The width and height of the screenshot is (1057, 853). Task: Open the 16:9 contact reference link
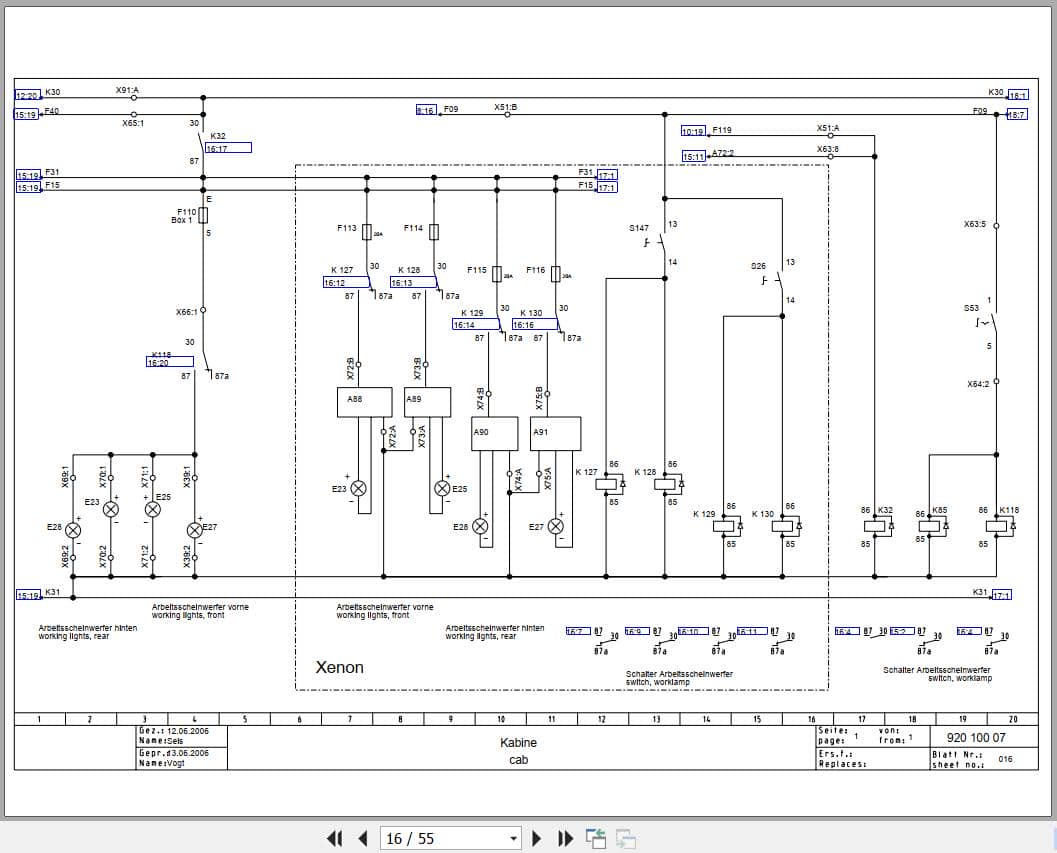pyautogui.click(x=637, y=631)
